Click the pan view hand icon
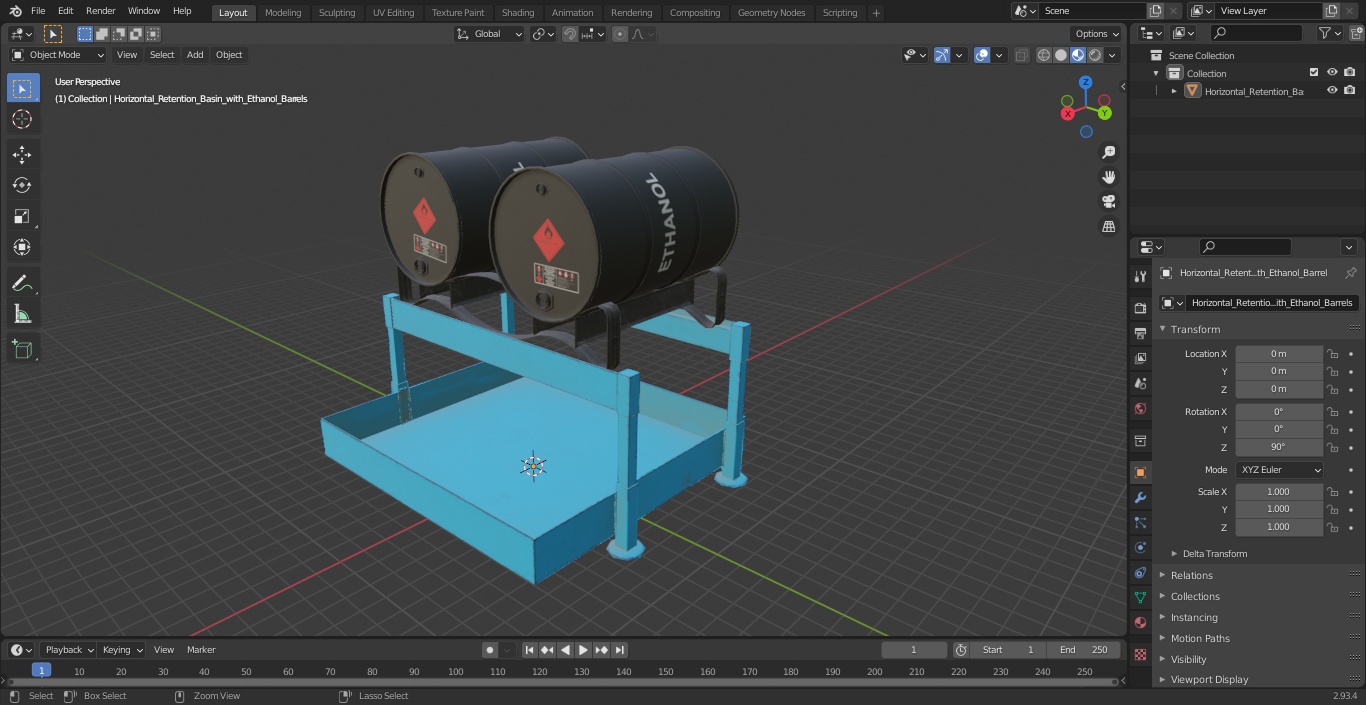The image size is (1366, 705). (1108, 177)
